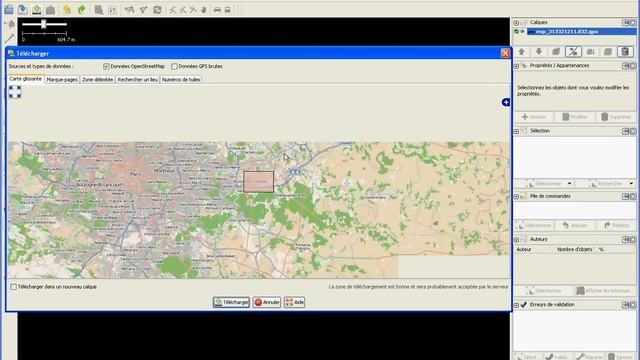Click the detach Auteurs panel icon
The image size is (640, 360).
(625, 240)
